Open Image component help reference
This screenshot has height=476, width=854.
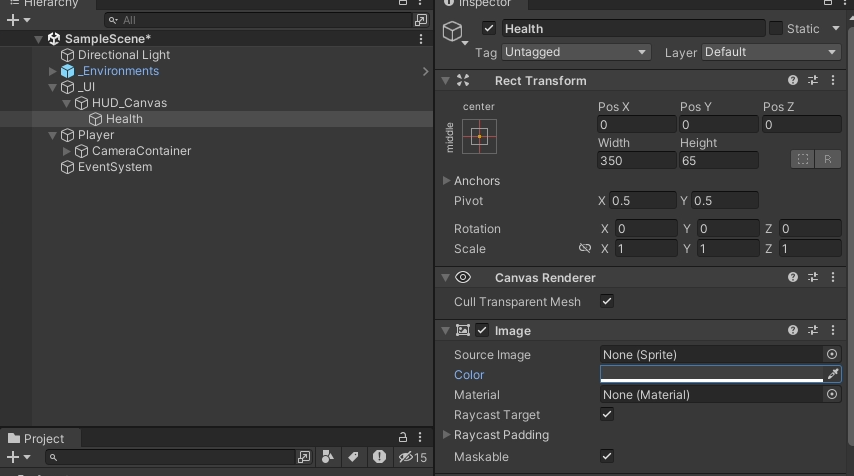click(x=793, y=330)
